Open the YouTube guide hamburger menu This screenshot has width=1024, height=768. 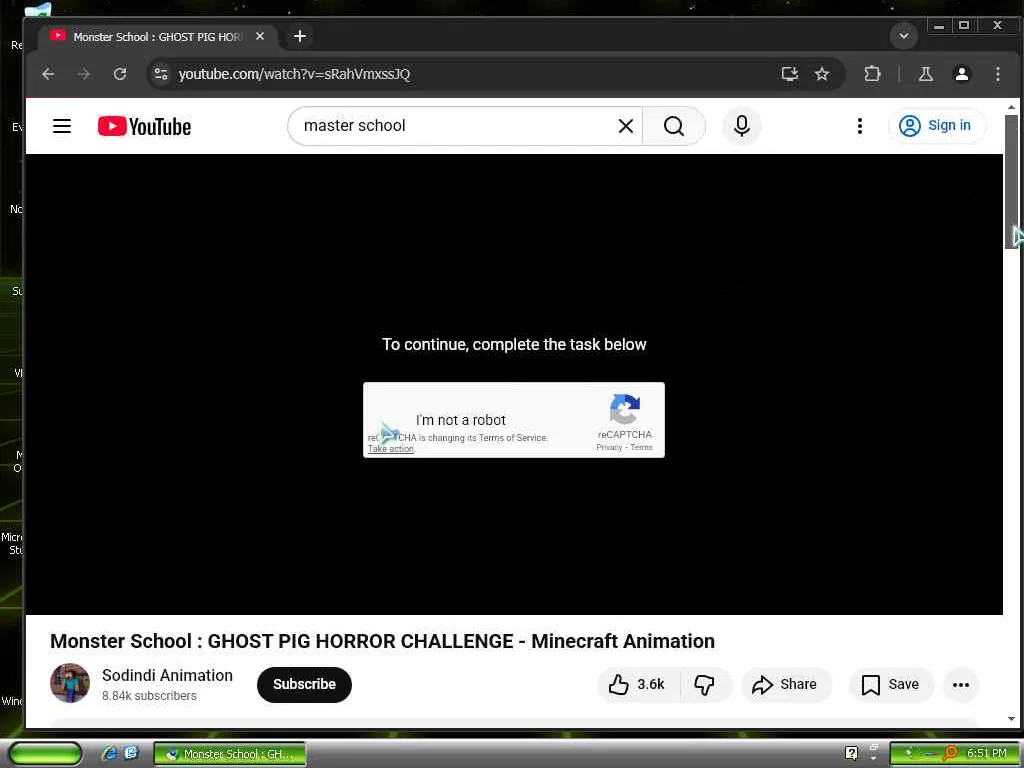61,126
